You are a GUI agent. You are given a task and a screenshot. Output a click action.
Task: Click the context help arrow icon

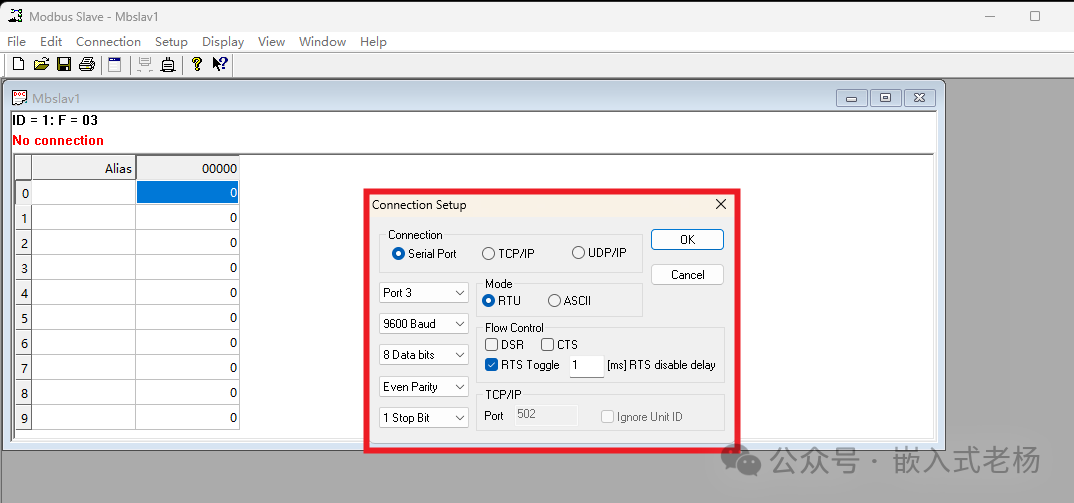click(220, 64)
